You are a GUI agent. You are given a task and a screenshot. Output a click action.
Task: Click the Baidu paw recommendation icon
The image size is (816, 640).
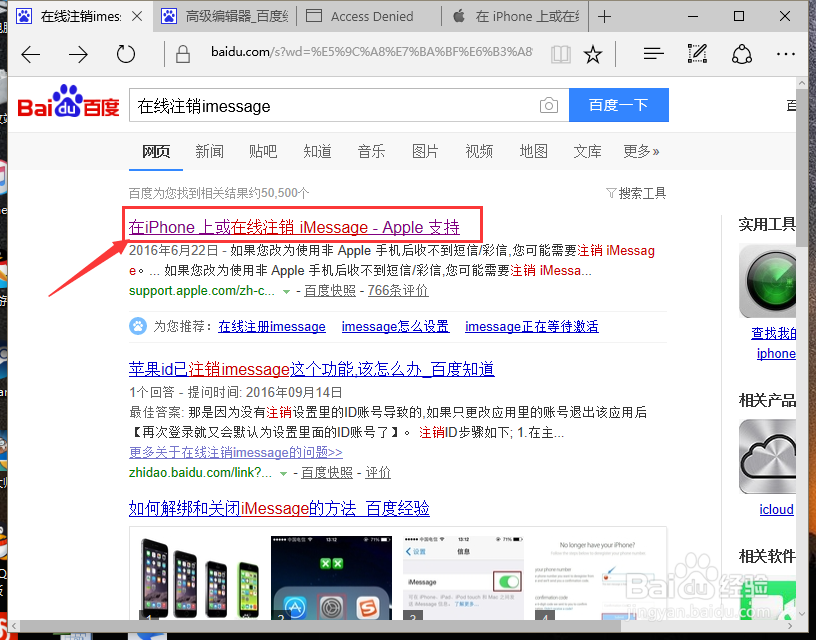coord(138,326)
